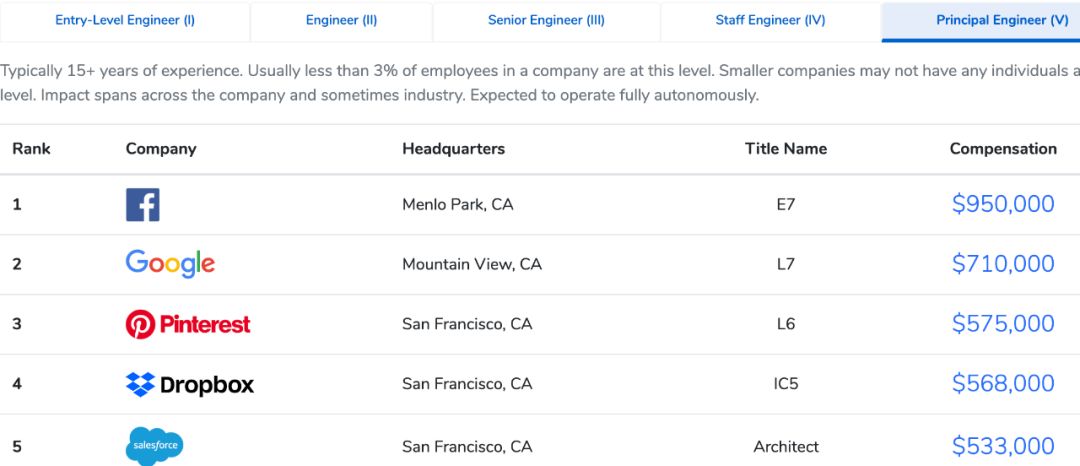
Task: Click the Salesforce cloud logo
Action: (154, 445)
